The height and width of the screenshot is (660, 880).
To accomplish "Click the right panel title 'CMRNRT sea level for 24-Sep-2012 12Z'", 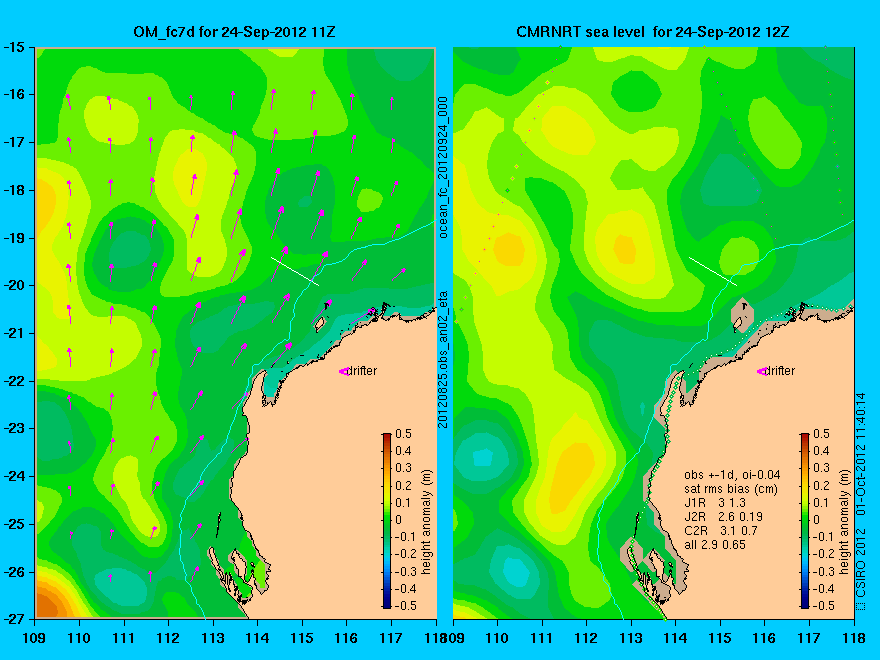I will 653,32.
